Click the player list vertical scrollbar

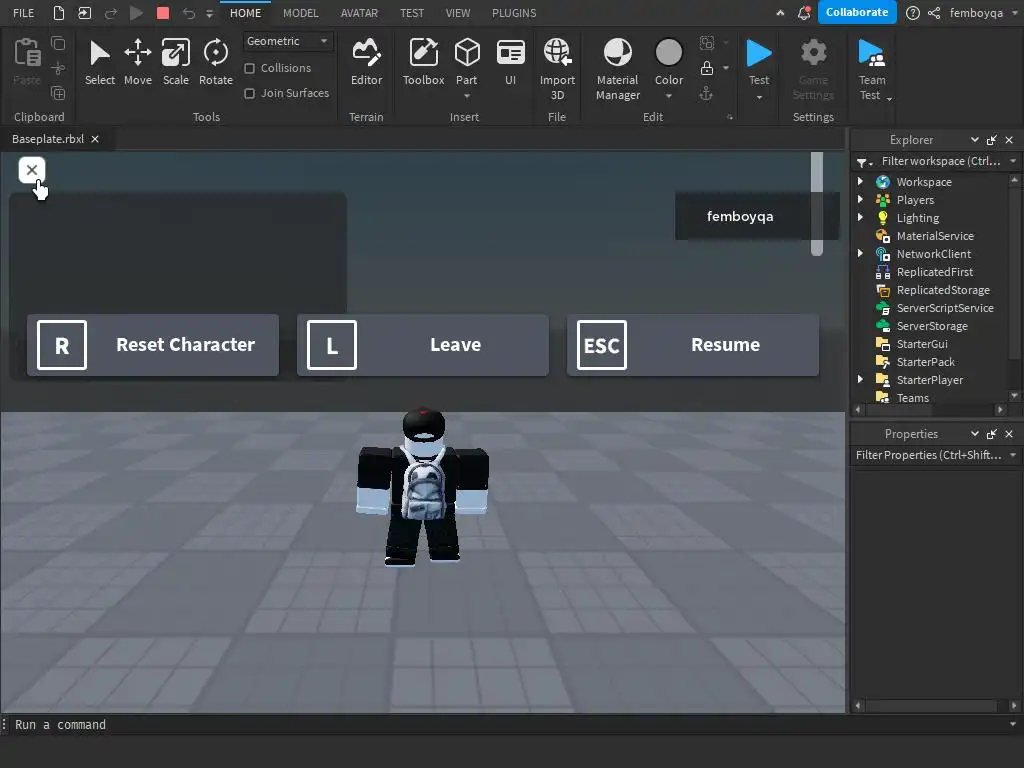click(817, 204)
